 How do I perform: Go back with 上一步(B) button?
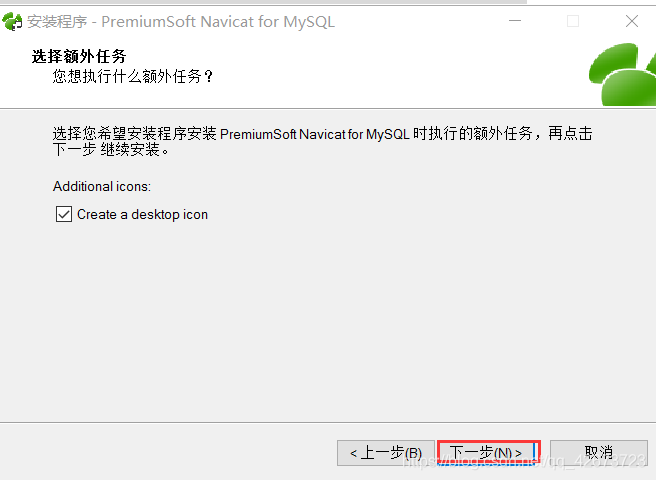[386, 453]
